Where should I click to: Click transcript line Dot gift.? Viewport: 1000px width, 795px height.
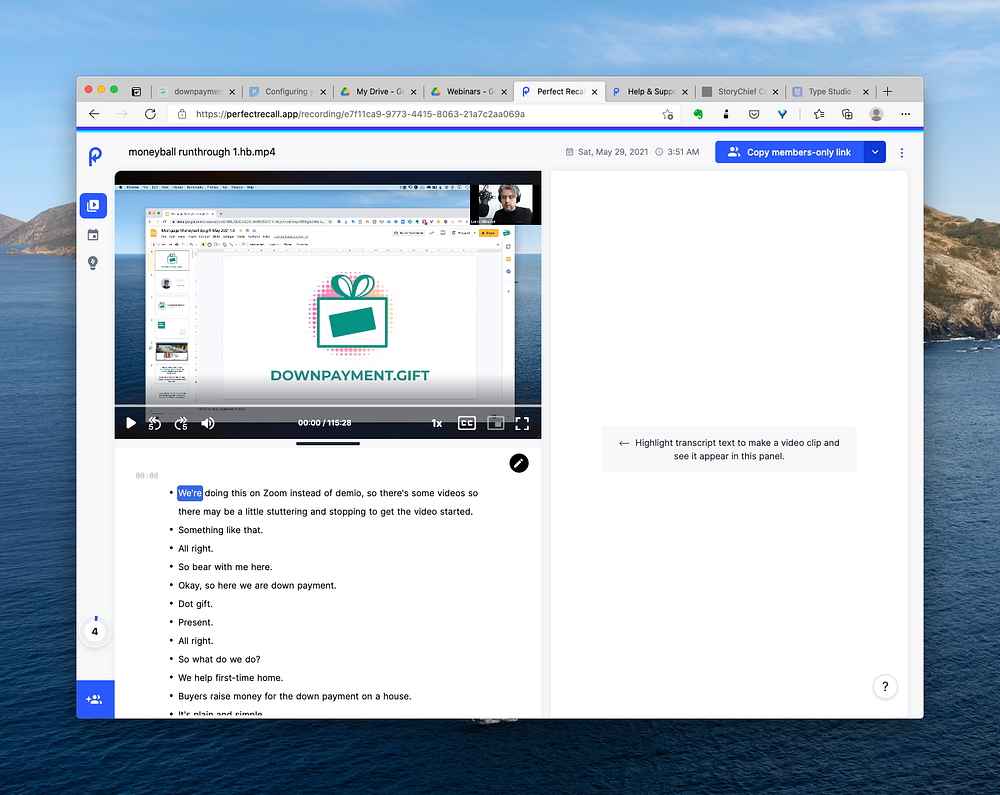click(x=195, y=604)
